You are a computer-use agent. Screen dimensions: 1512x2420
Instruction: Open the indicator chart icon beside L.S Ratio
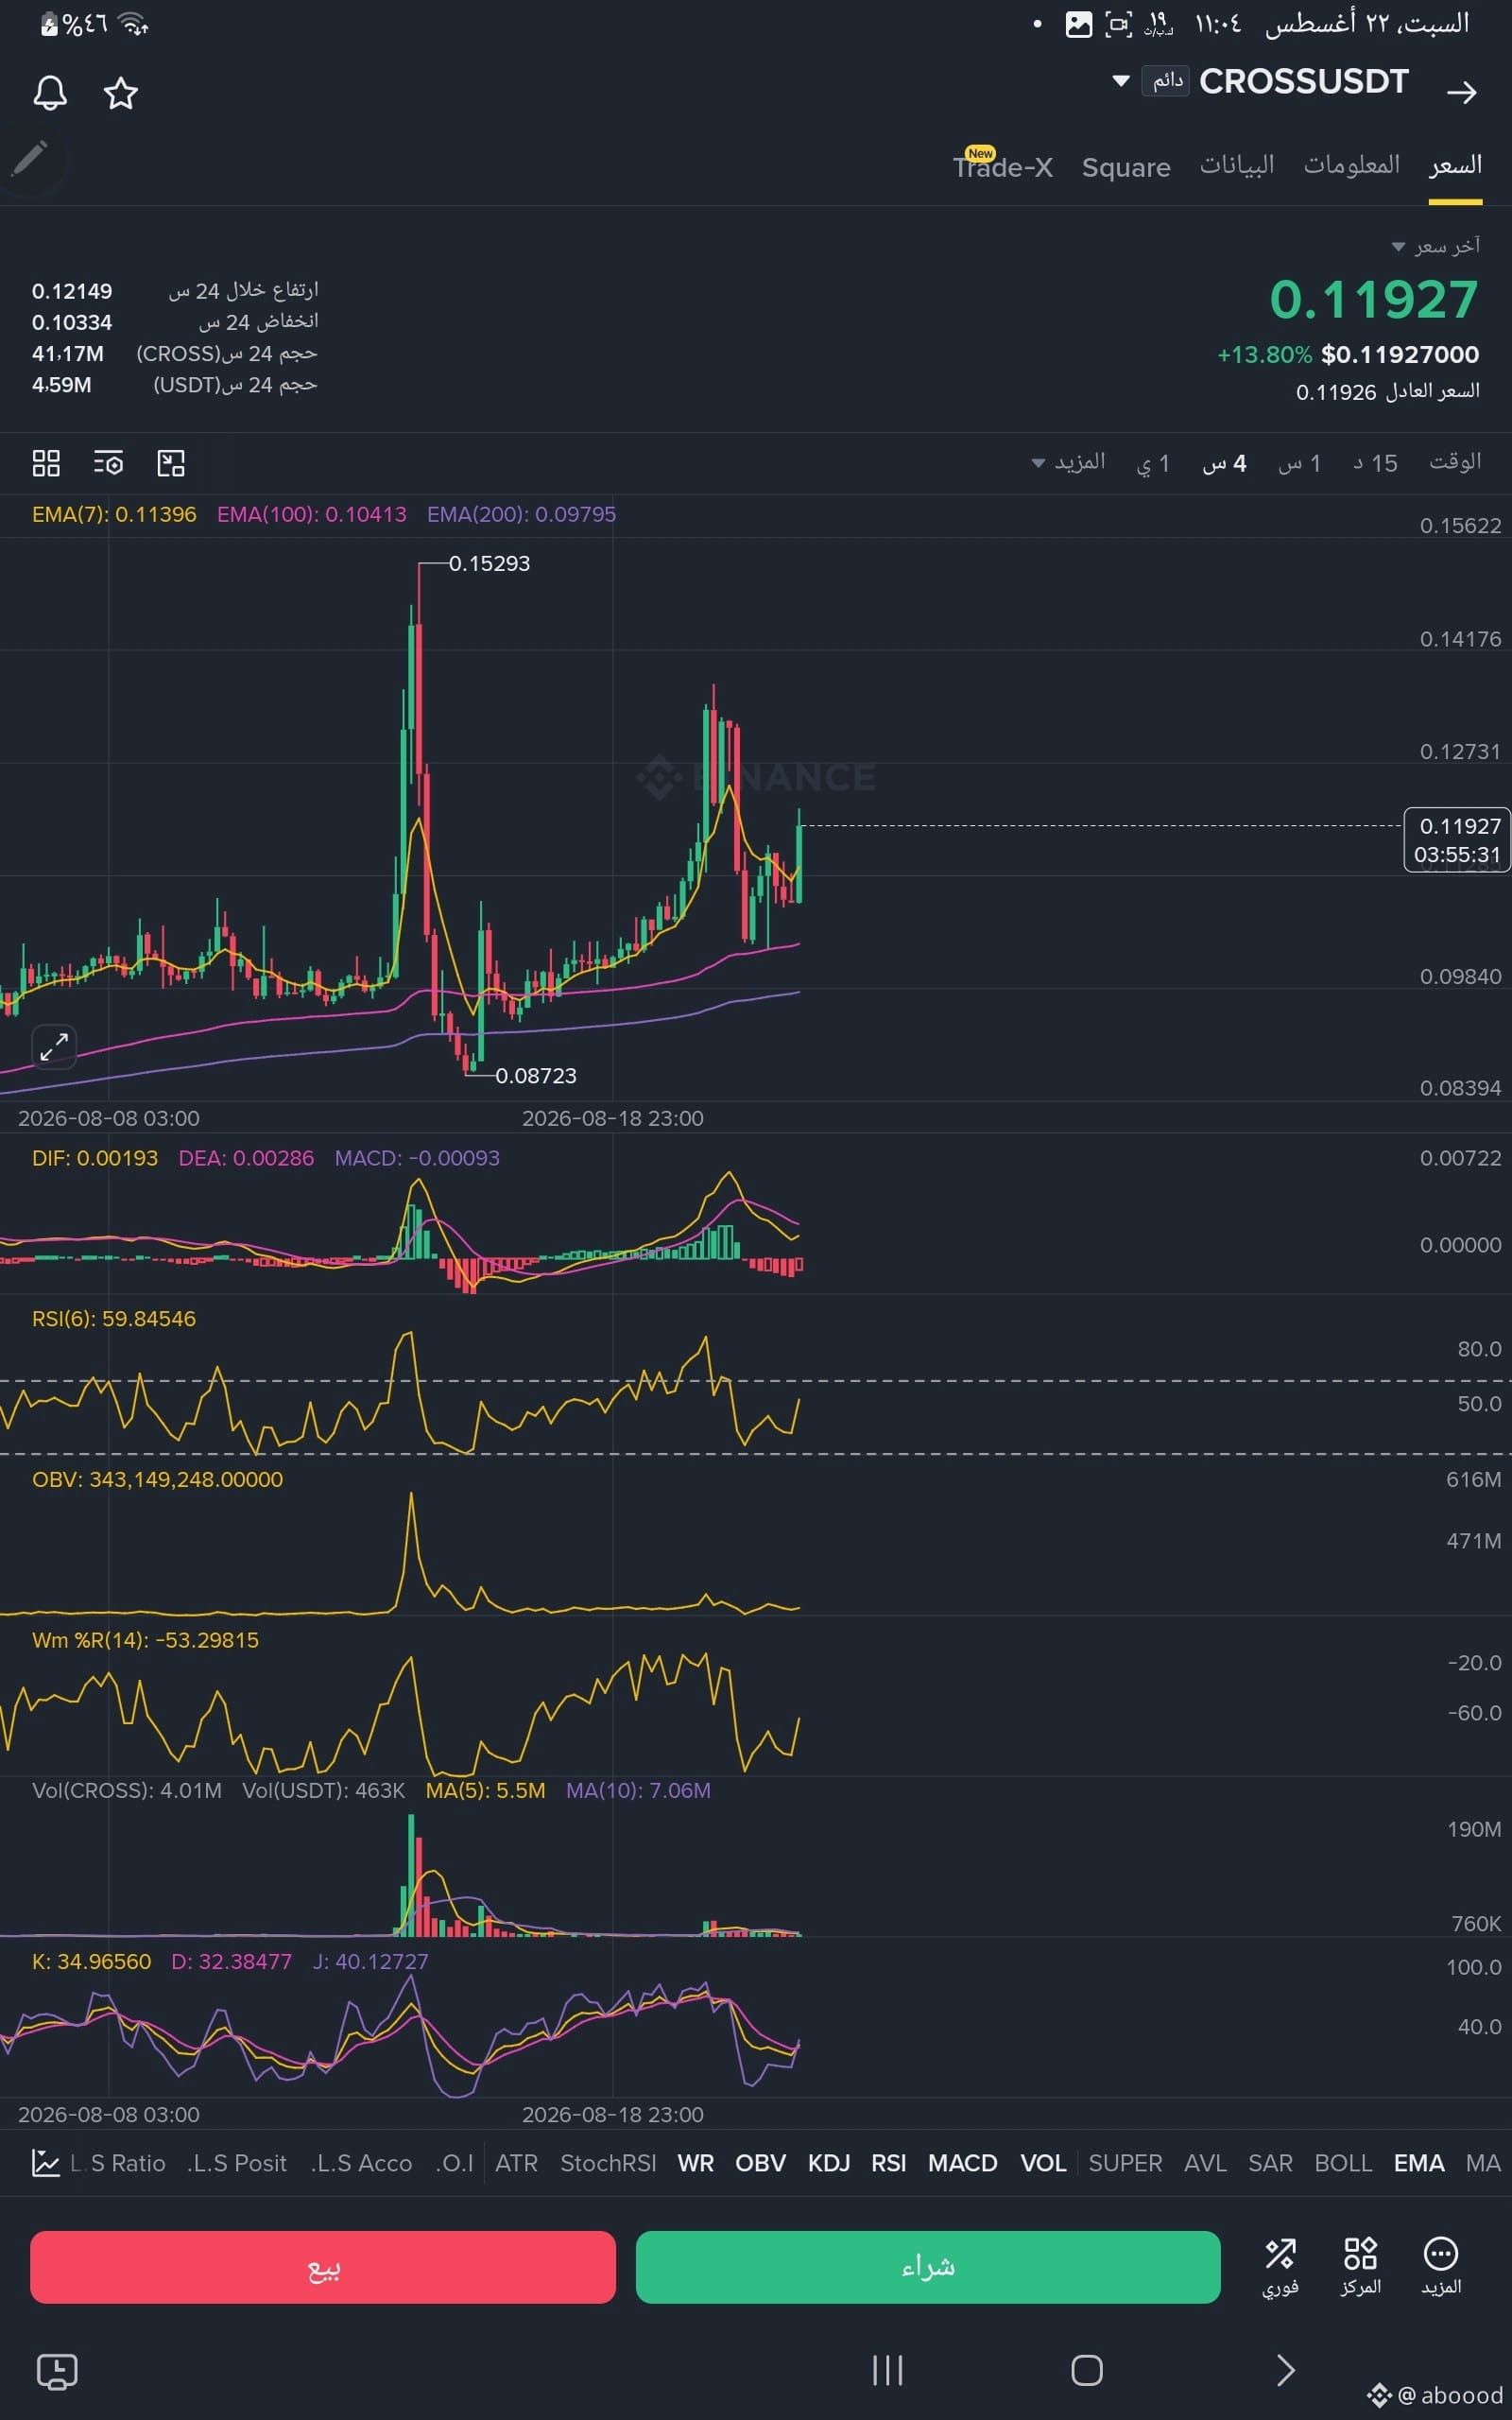coord(45,2163)
